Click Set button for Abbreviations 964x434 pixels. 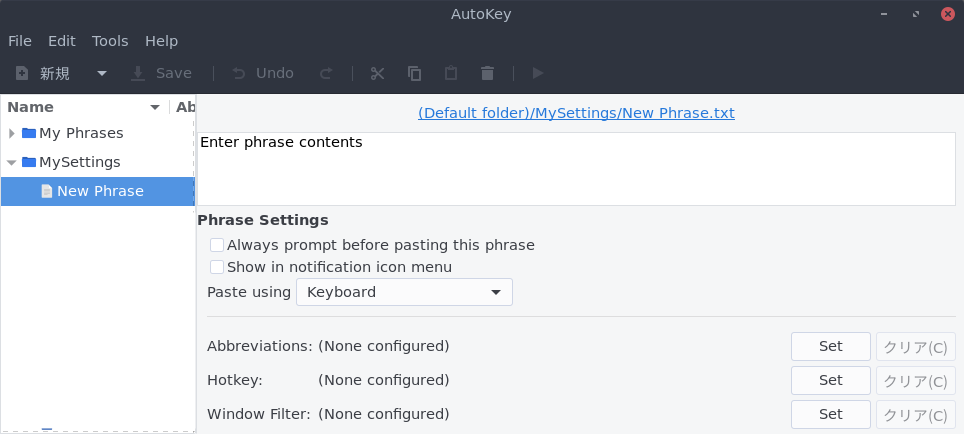coord(831,346)
